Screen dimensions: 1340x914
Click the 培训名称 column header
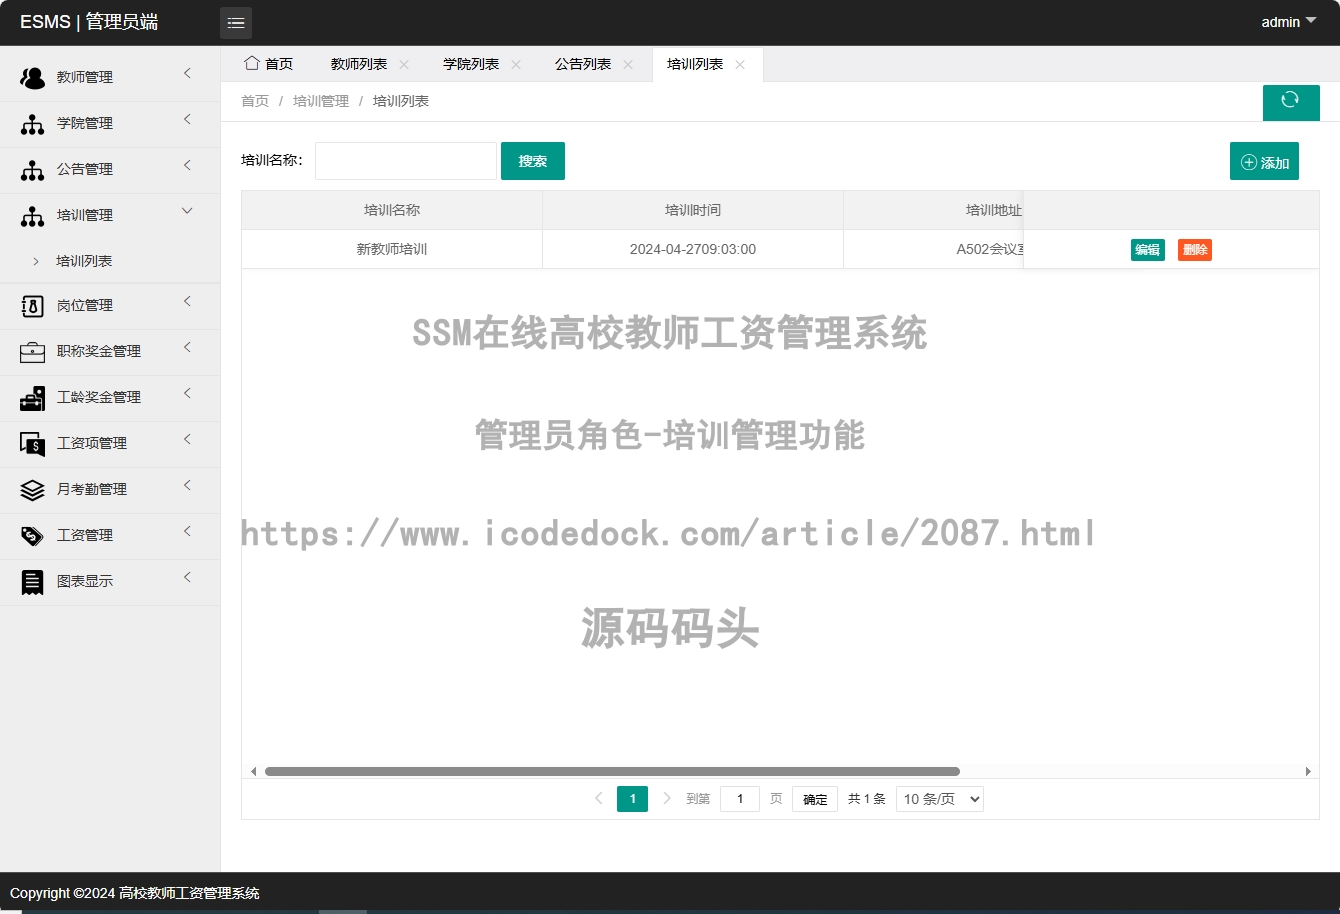[392, 210]
